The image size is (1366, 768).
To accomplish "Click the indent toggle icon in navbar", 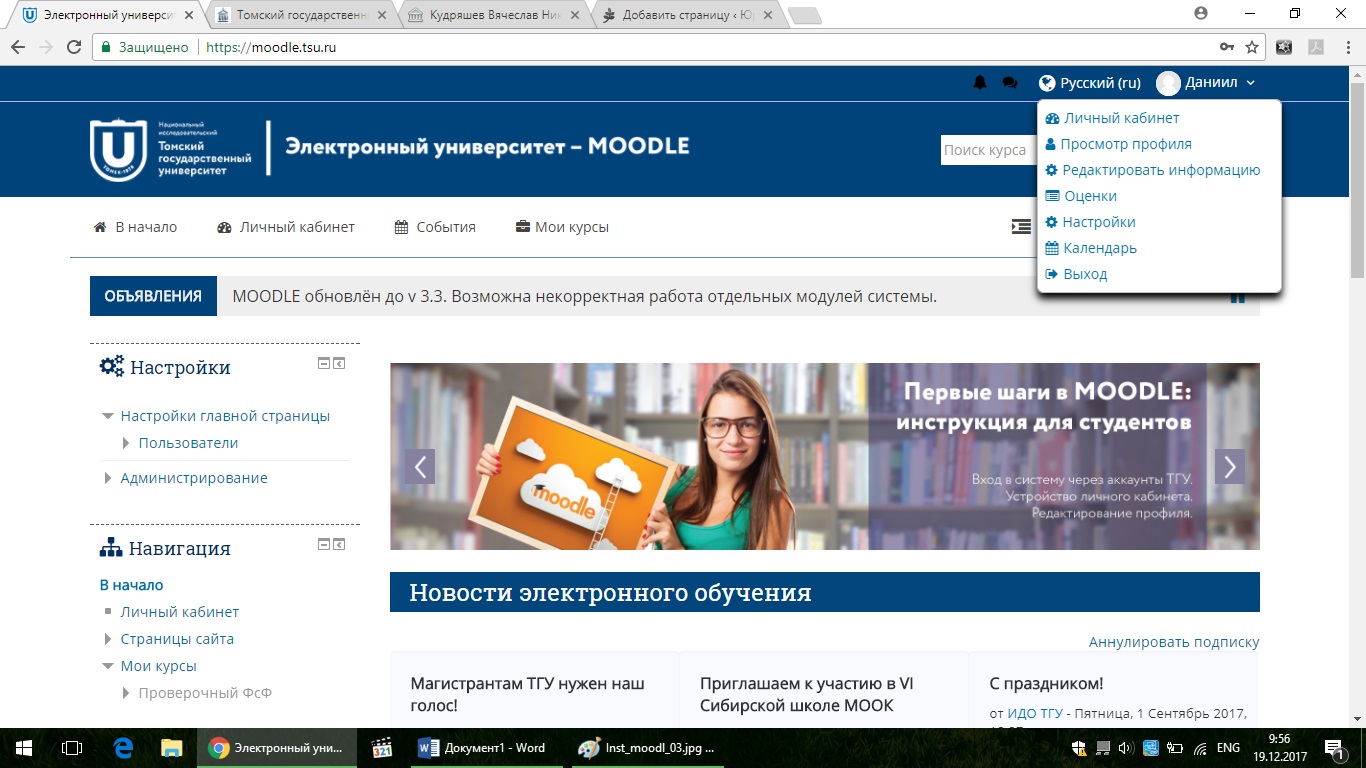I will pos(1020,227).
